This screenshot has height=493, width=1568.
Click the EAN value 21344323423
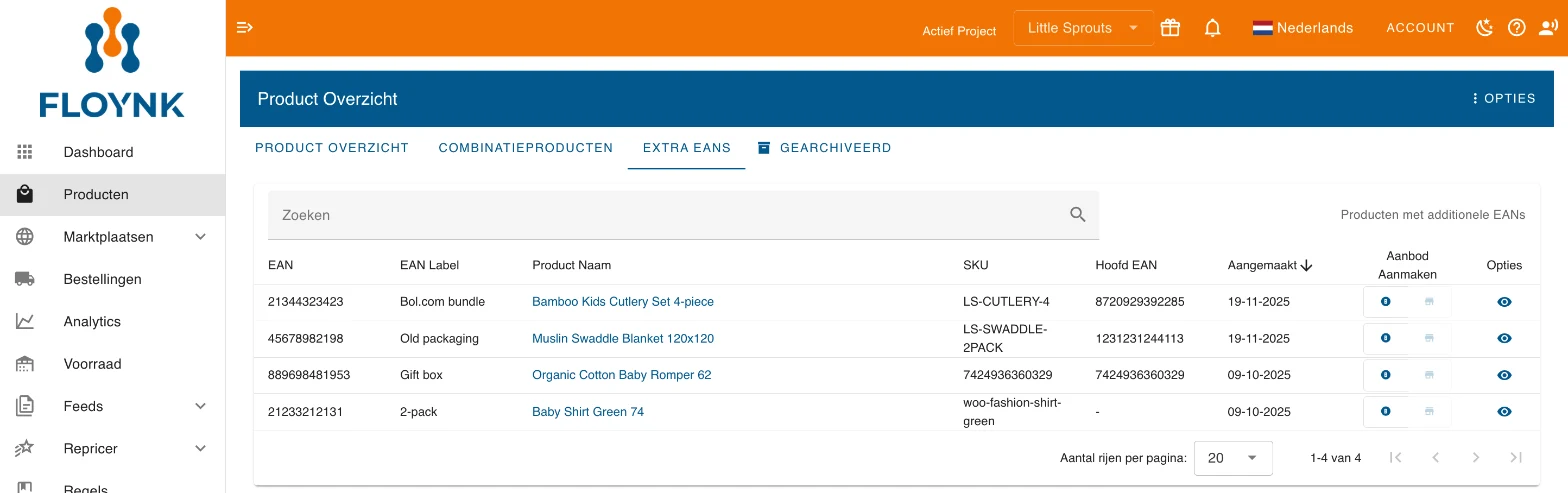click(305, 301)
